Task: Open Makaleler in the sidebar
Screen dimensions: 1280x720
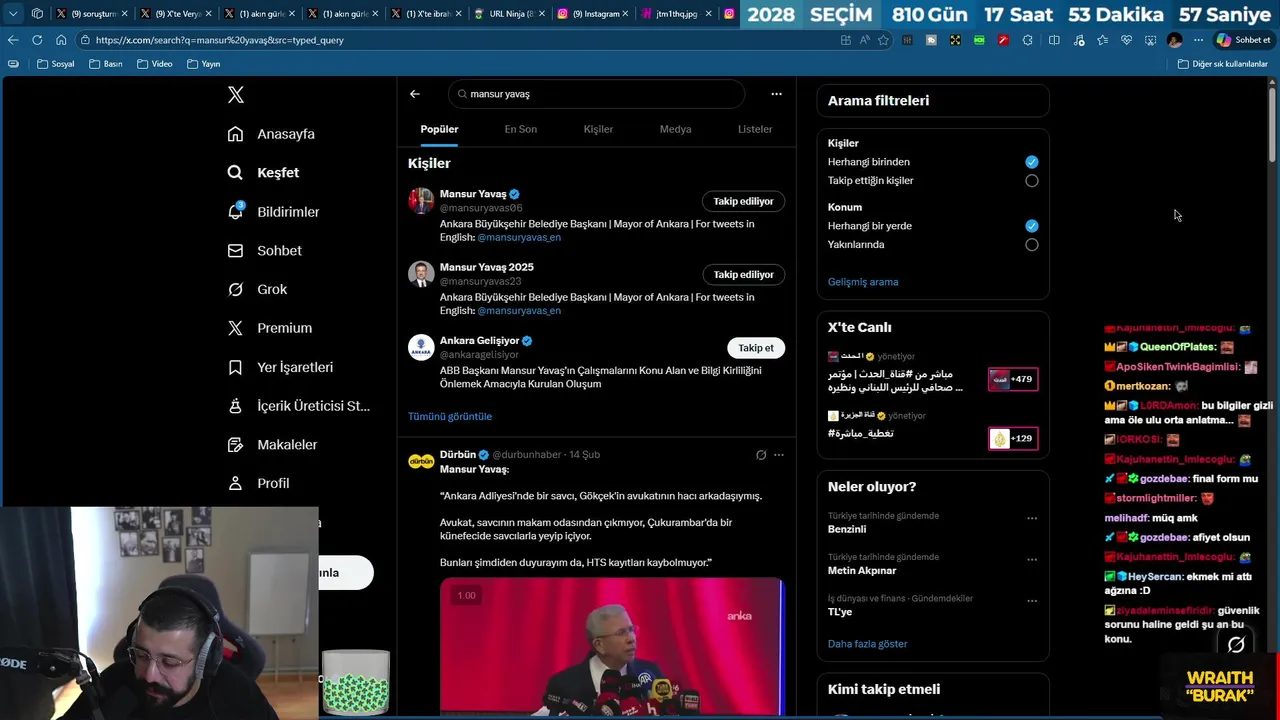Action: [x=273, y=445]
